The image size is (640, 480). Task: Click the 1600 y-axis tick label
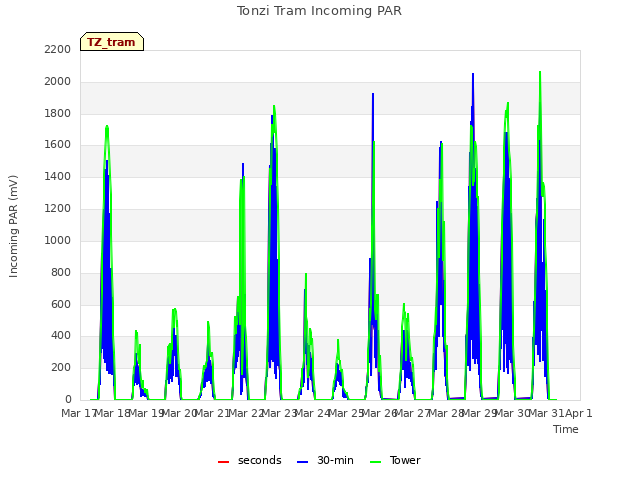pyautogui.click(x=58, y=145)
